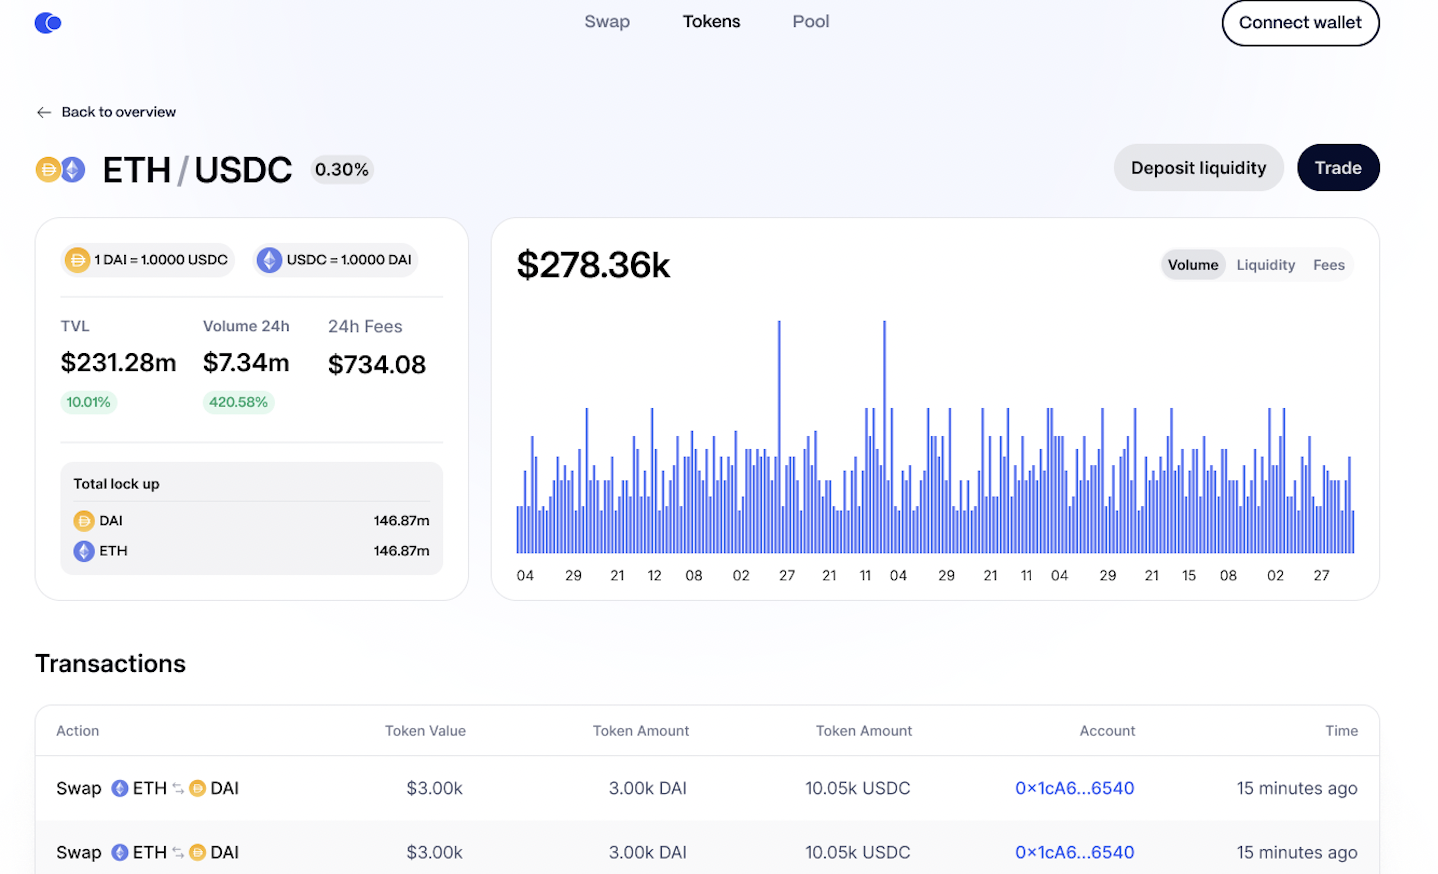Click the ETH/USDC pair token icon
Image resolution: width=1438 pixels, height=874 pixels.
pyautogui.click(x=61, y=170)
